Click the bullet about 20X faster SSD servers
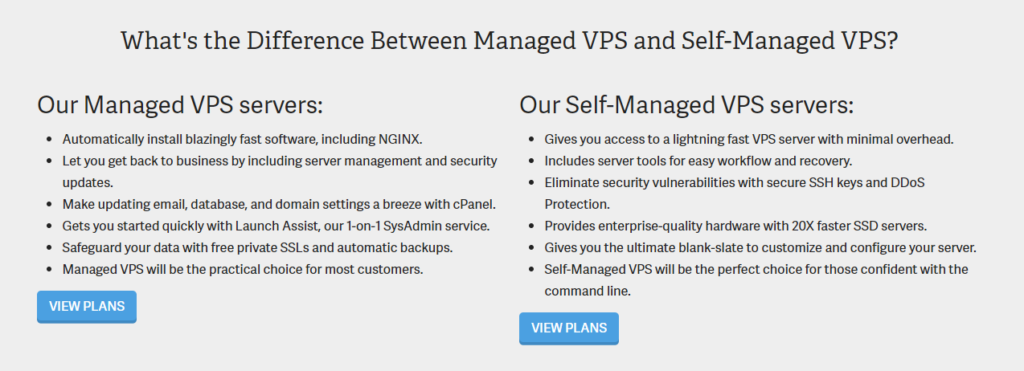This screenshot has width=1024, height=371. (x=736, y=225)
